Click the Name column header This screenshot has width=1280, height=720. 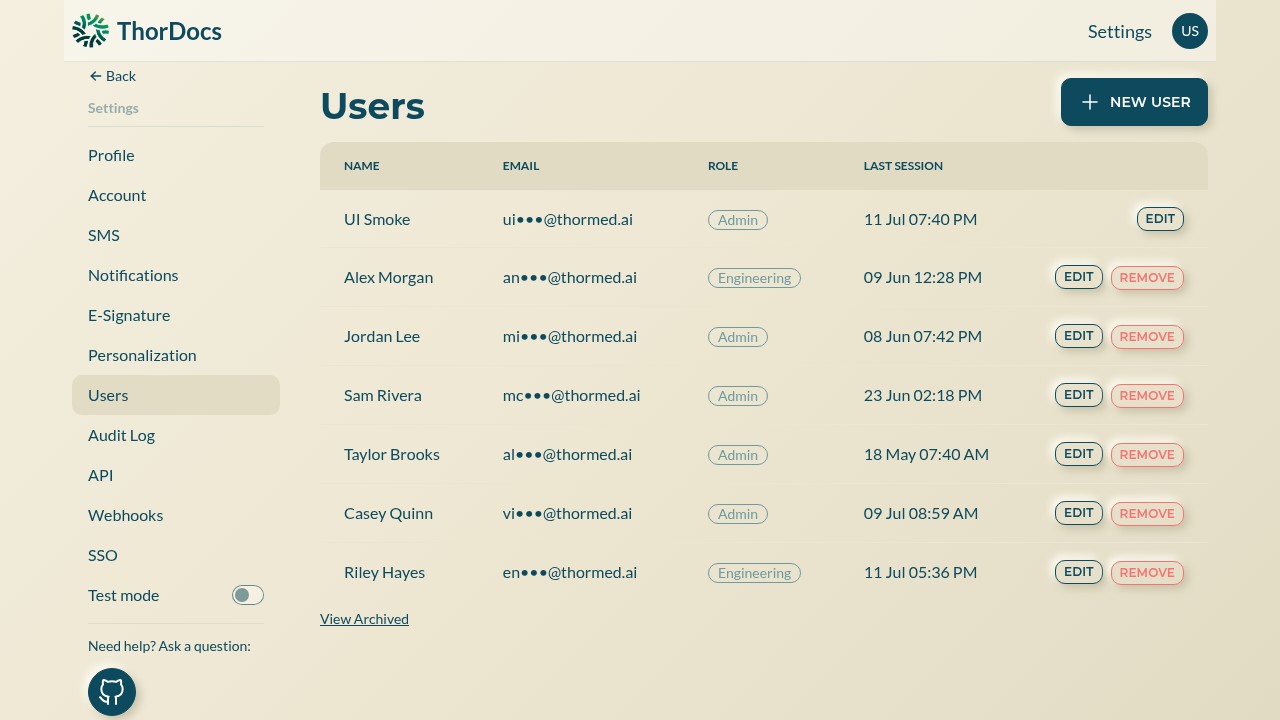point(362,166)
